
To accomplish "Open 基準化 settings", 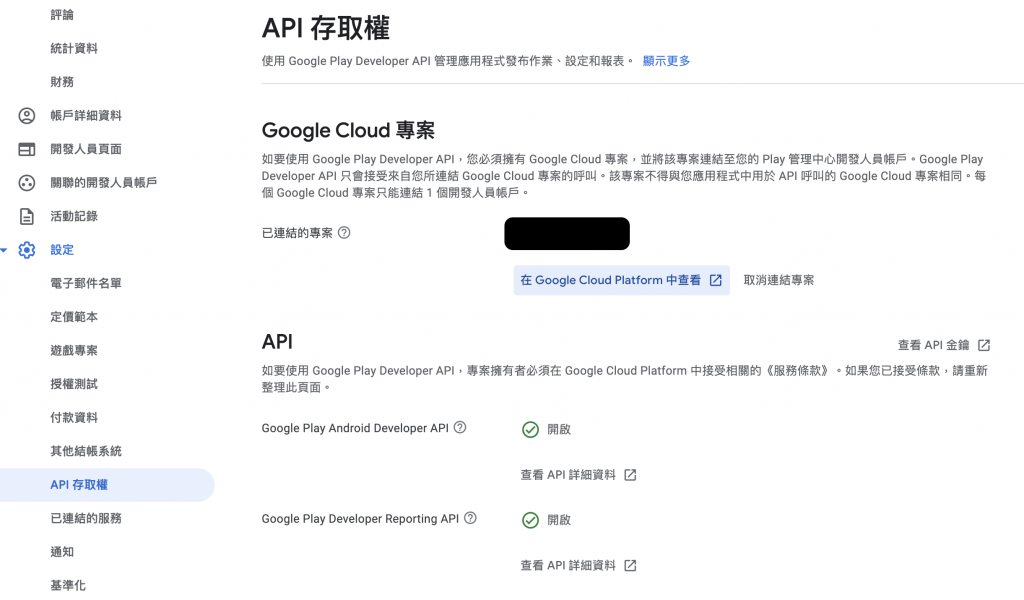I will tap(68, 586).
